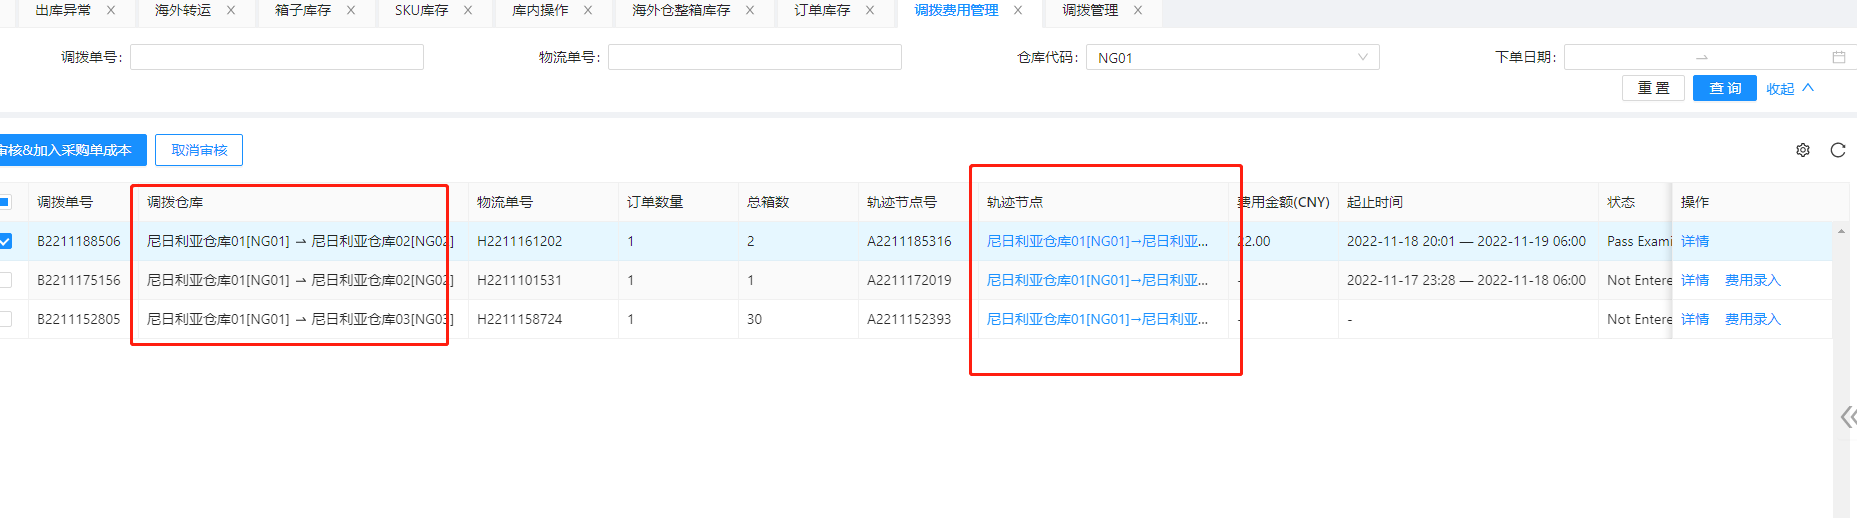
Task: Click 费用录入 link for B2211152805
Action: tap(1752, 319)
